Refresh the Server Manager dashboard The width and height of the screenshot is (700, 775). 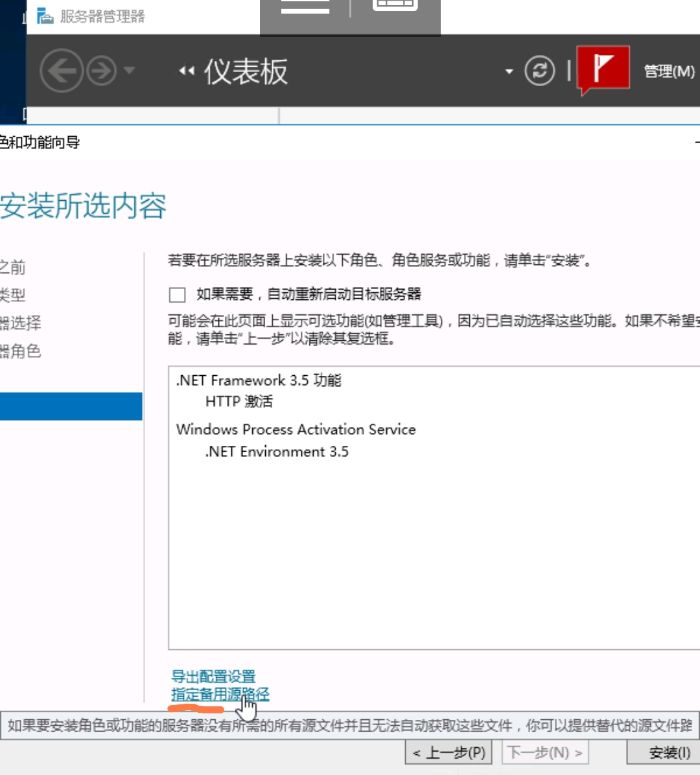pyautogui.click(x=539, y=71)
